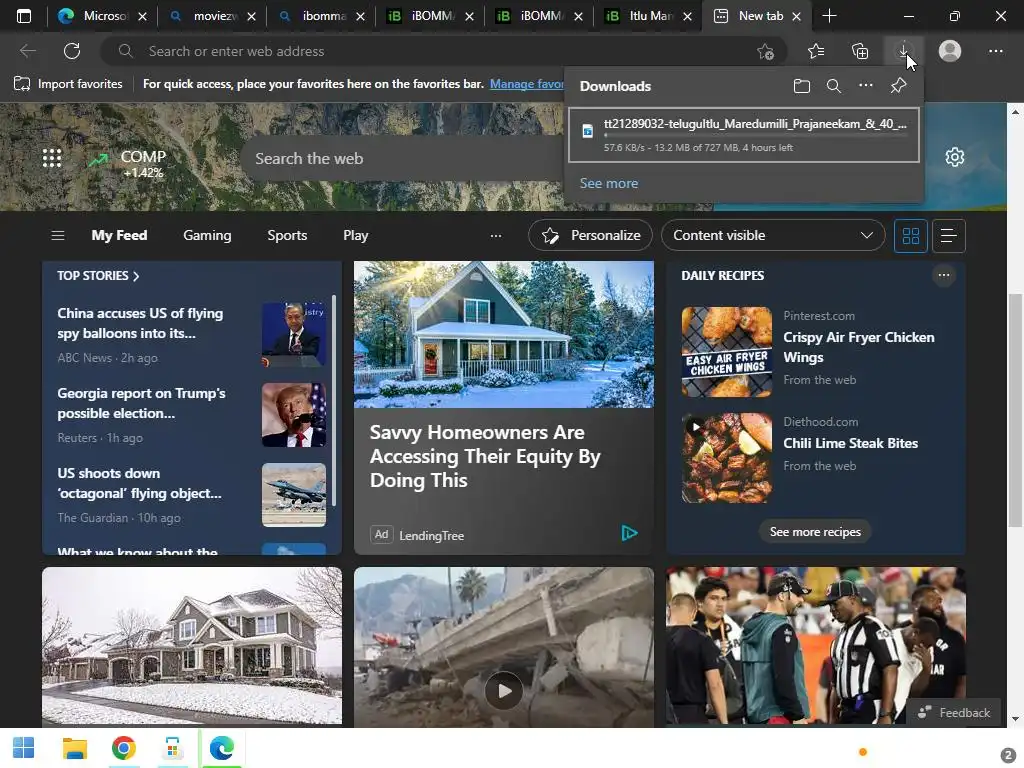Click Import favorites button

point(68,84)
